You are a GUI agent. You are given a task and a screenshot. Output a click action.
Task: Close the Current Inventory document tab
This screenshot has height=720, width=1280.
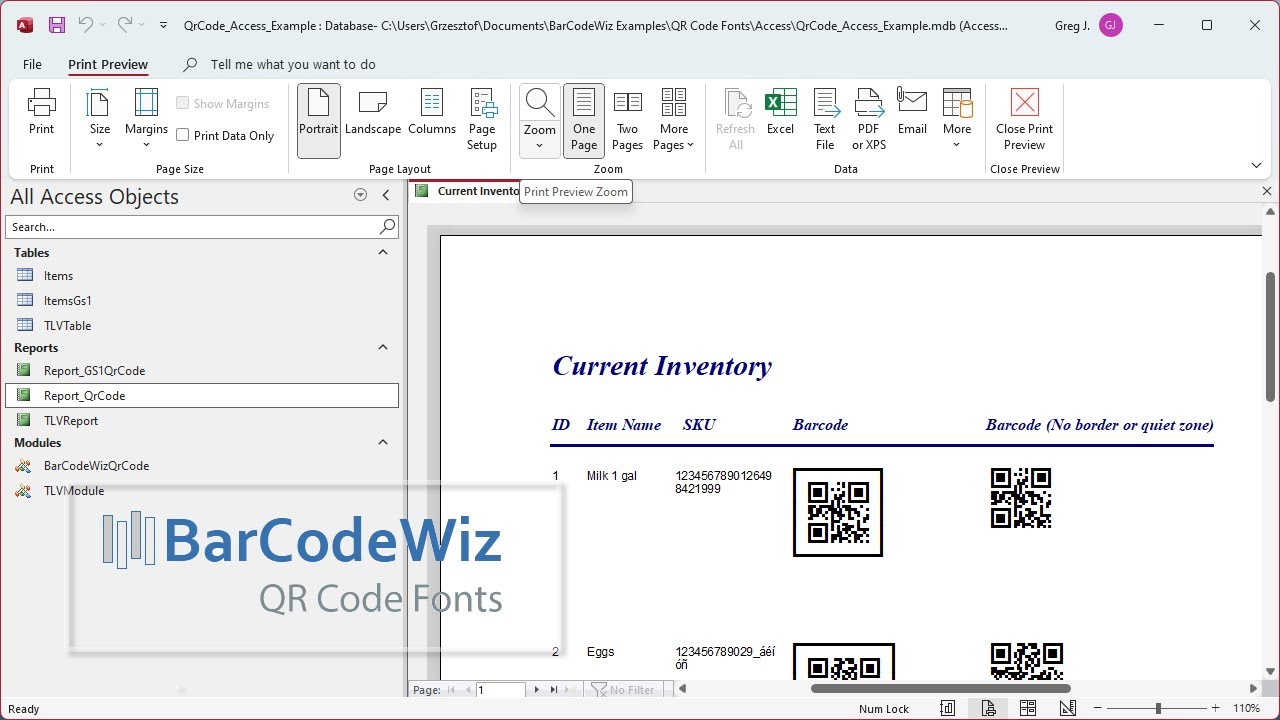click(1267, 191)
